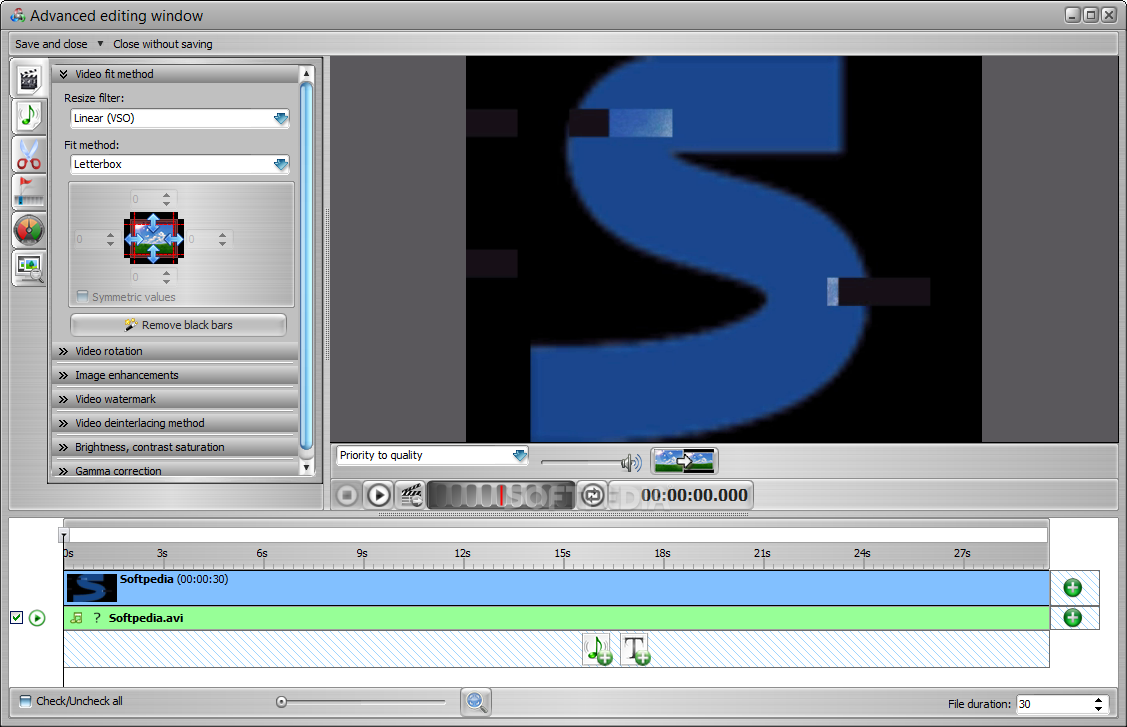Click the play button in player
Viewport: 1127px width, 727px height.
coord(379,495)
